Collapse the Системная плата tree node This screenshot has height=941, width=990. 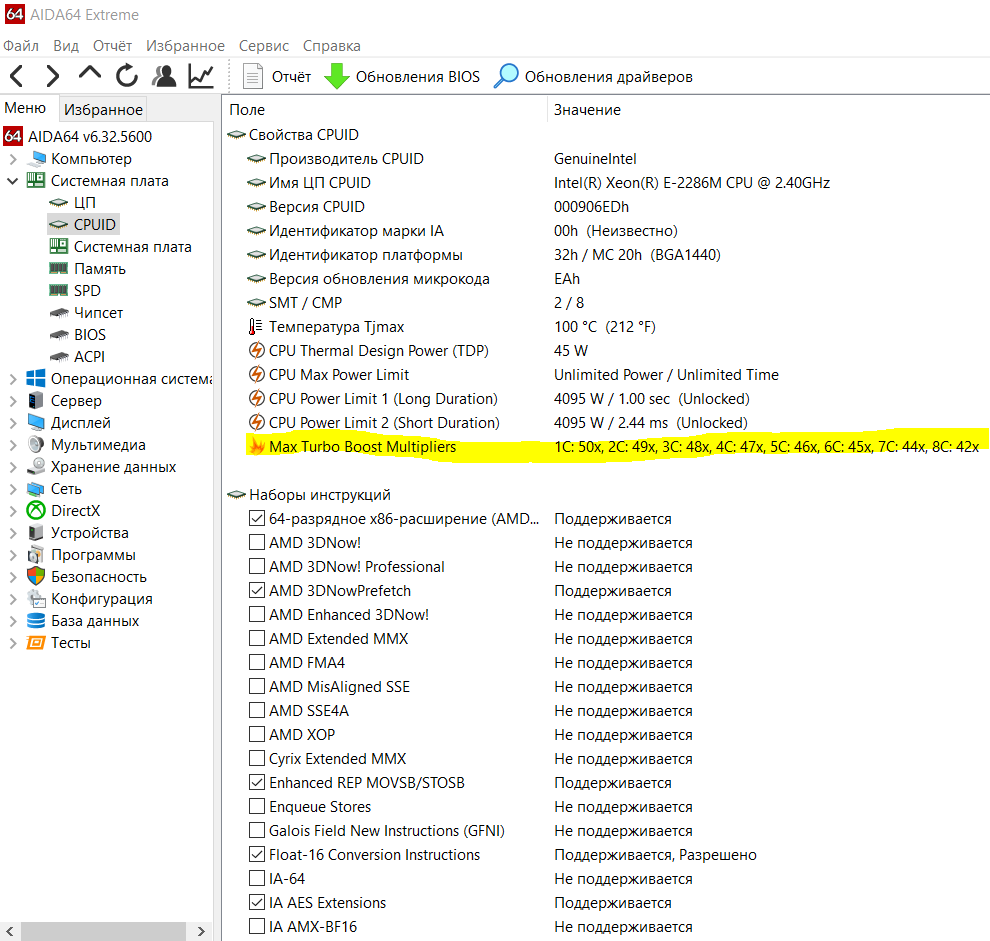(13, 181)
